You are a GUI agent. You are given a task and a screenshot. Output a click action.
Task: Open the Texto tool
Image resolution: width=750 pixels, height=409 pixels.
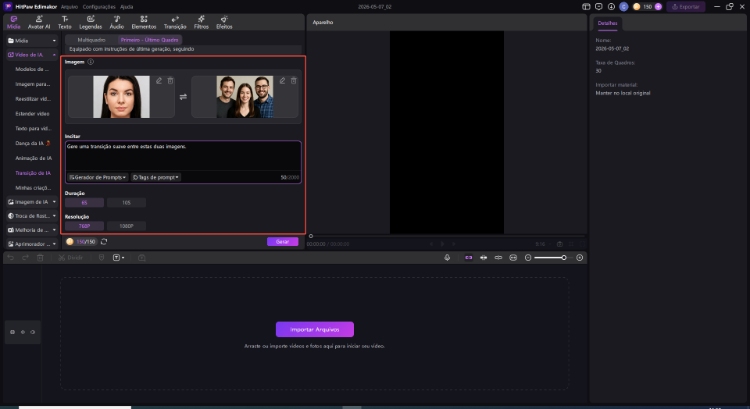pyautogui.click(x=65, y=22)
